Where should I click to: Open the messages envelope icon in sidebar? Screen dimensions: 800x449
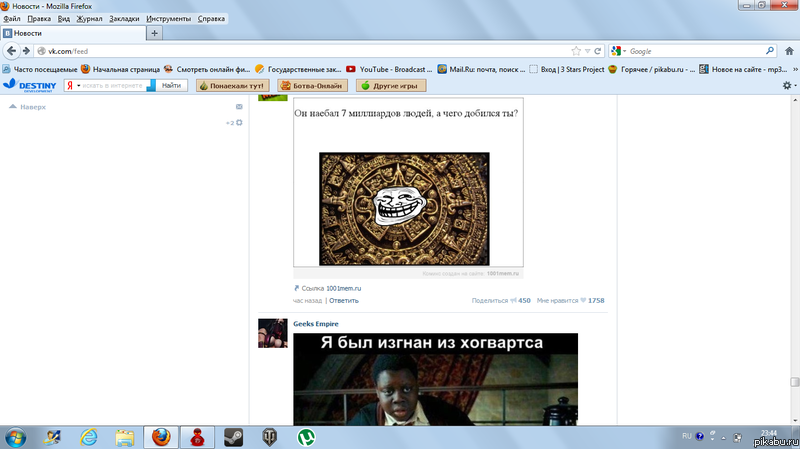coord(239,107)
